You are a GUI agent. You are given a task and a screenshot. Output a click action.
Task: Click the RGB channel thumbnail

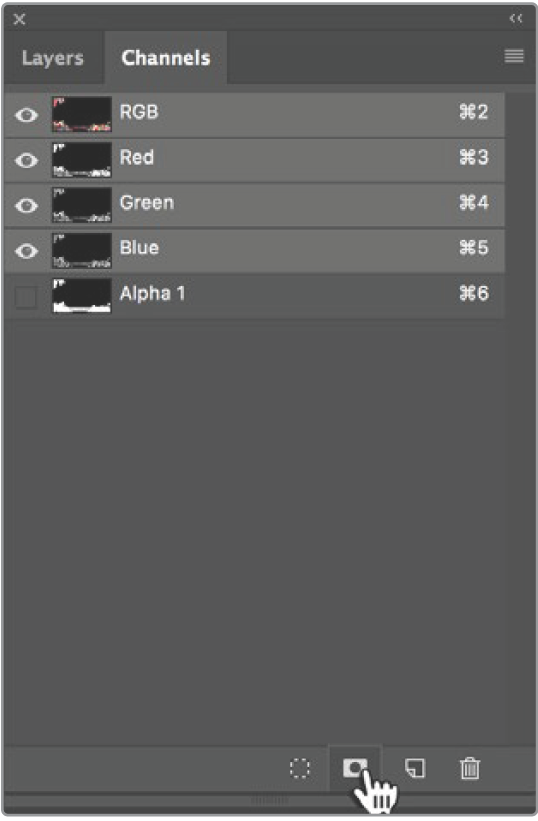click(82, 114)
